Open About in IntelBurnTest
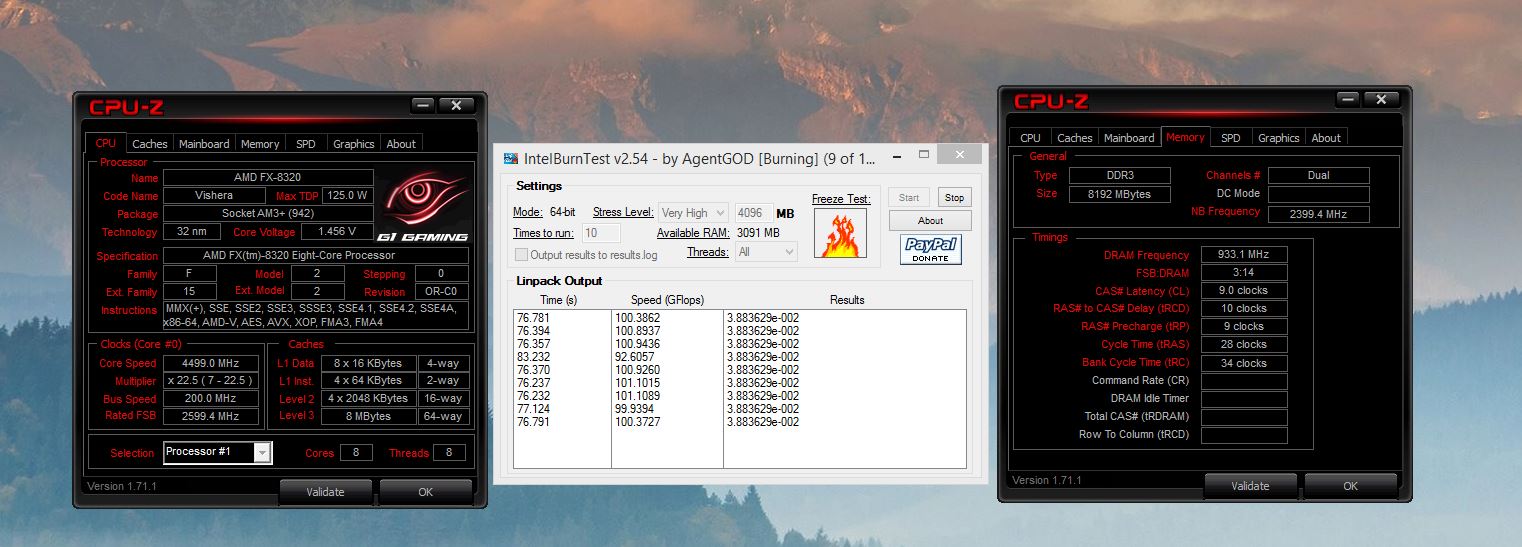 tap(930, 221)
